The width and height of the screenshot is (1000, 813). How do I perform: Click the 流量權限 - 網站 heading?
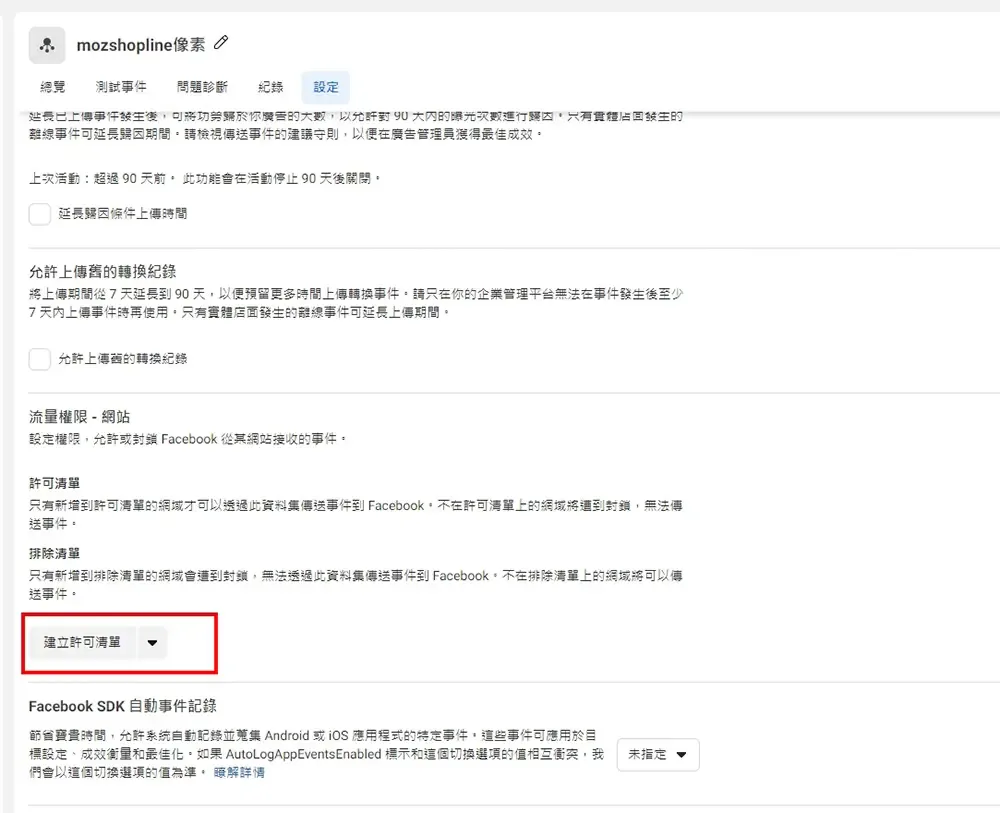click(79, 417)
